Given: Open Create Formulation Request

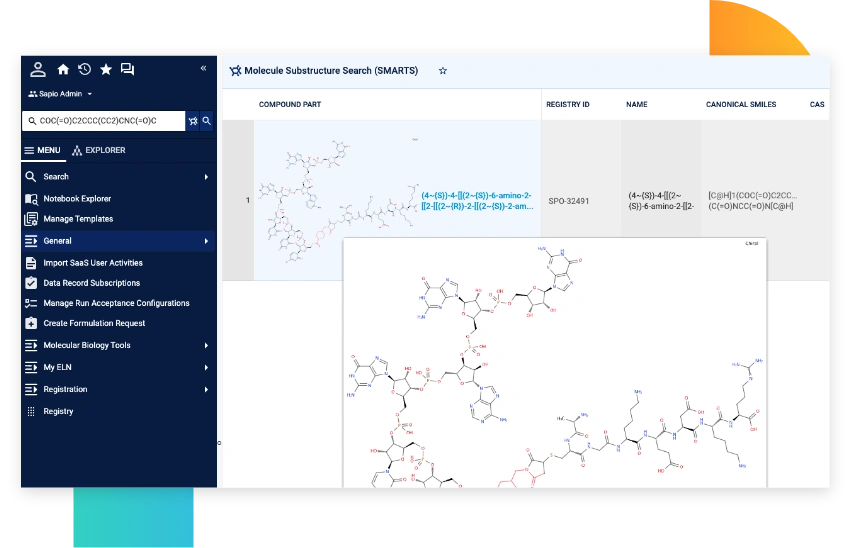Looking at the screenshot, I should [x=118, y=323].
